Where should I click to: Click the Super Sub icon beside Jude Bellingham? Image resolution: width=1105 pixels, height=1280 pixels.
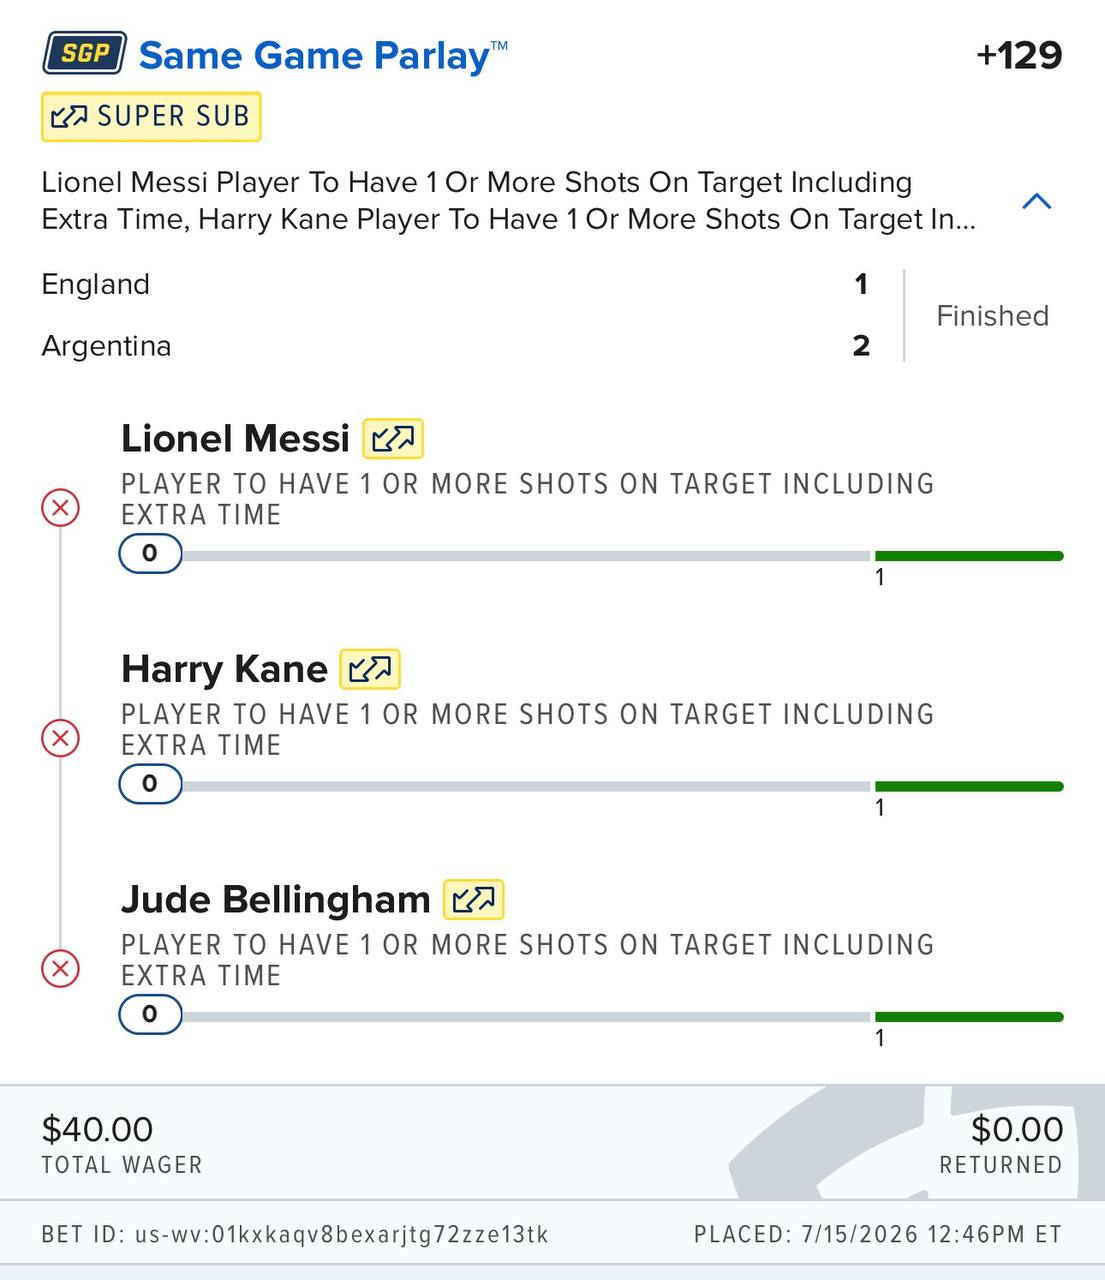coord(473,900)
